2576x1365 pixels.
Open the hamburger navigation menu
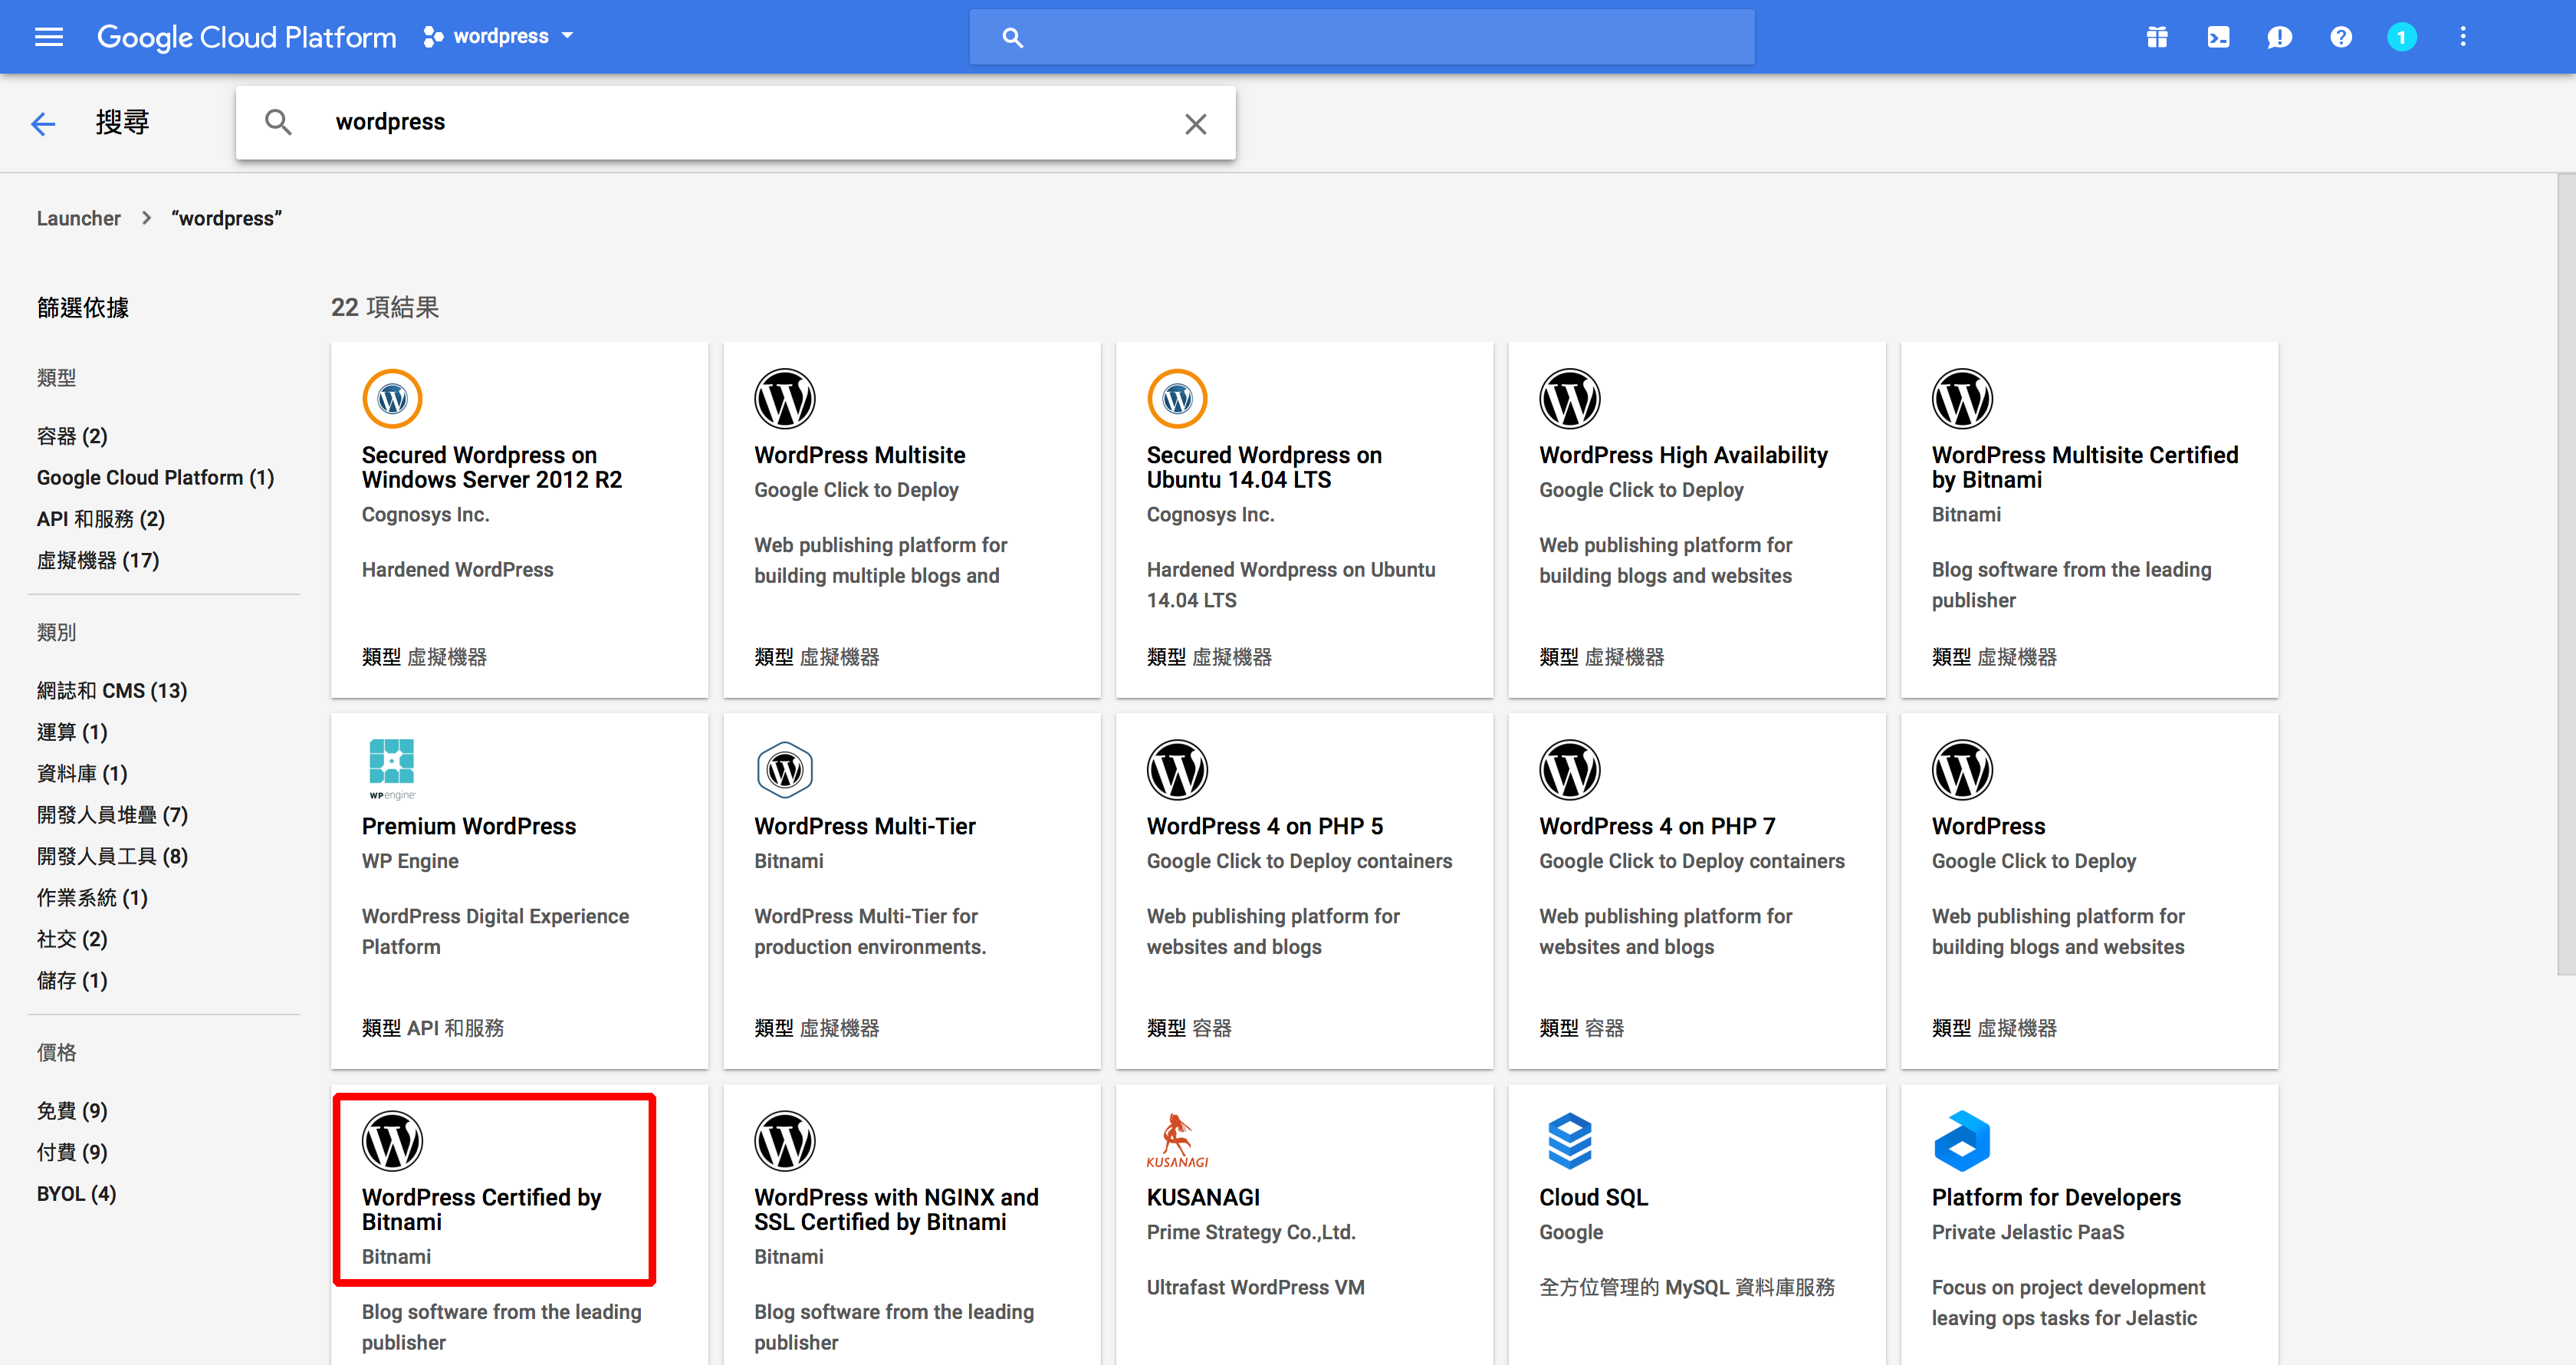48,37
